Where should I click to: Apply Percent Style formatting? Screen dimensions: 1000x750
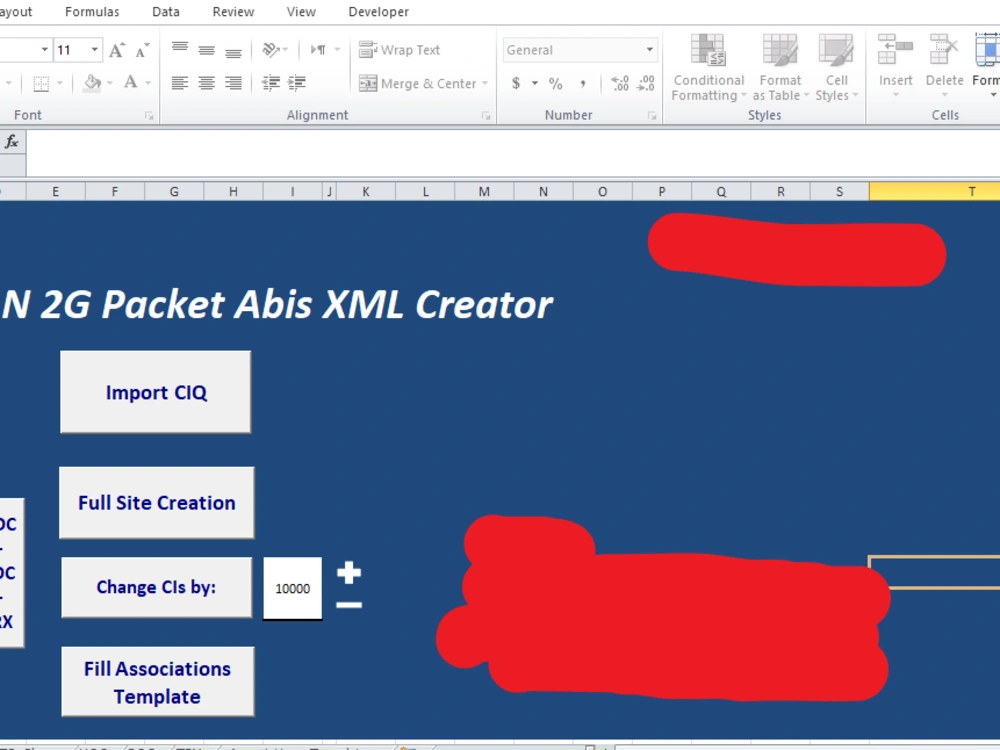[556, 84]
